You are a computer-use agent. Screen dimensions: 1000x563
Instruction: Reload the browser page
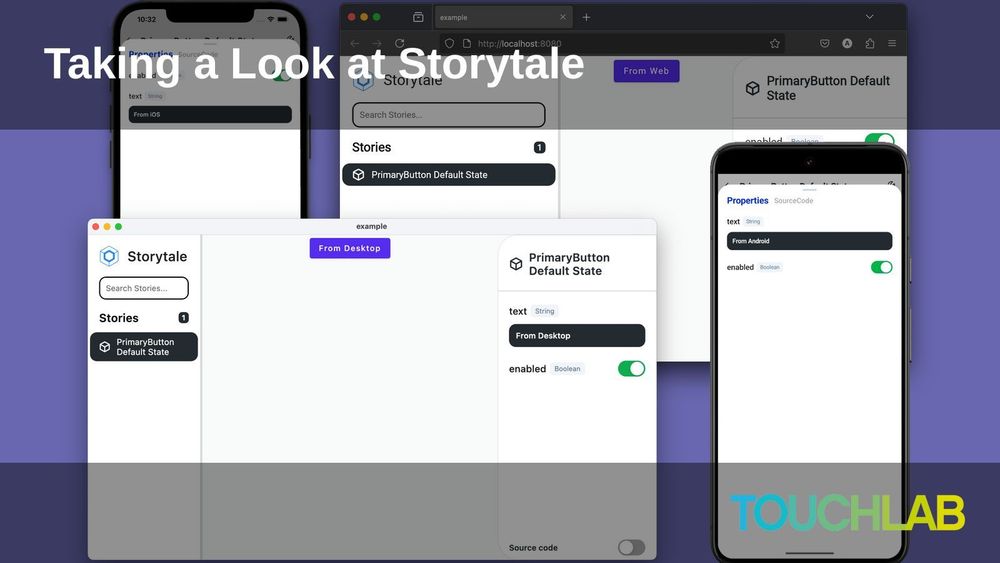[399, 43]
